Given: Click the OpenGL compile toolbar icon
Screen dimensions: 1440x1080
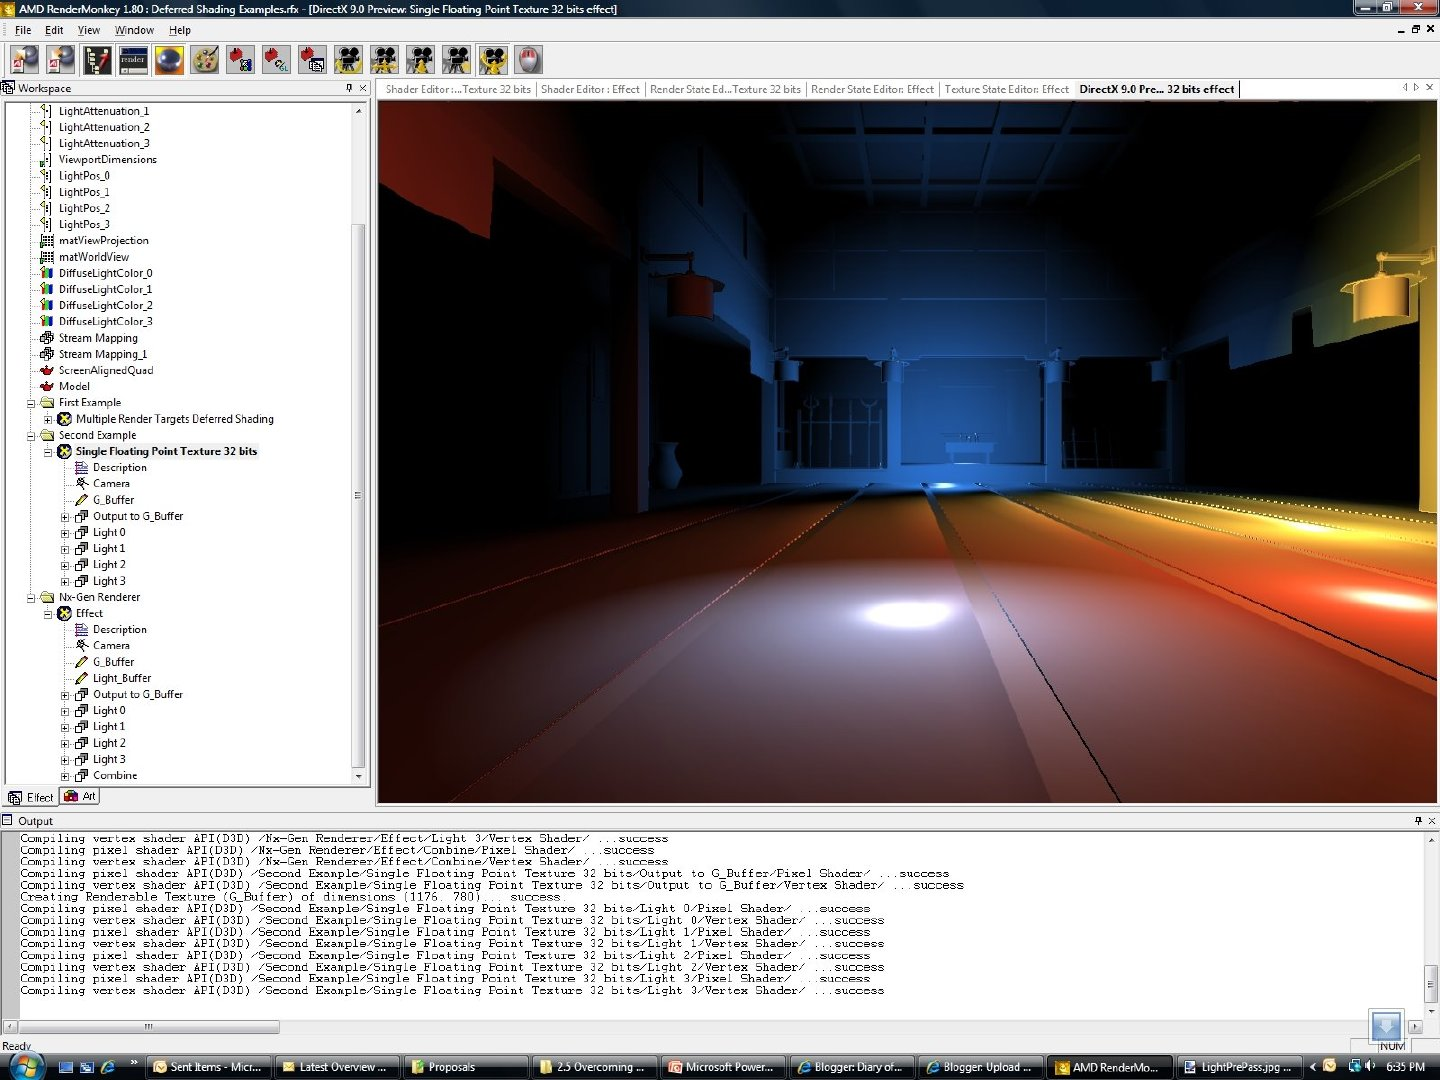Looking at the screenshot, I should pyautogui.click(x=275, y=60).
